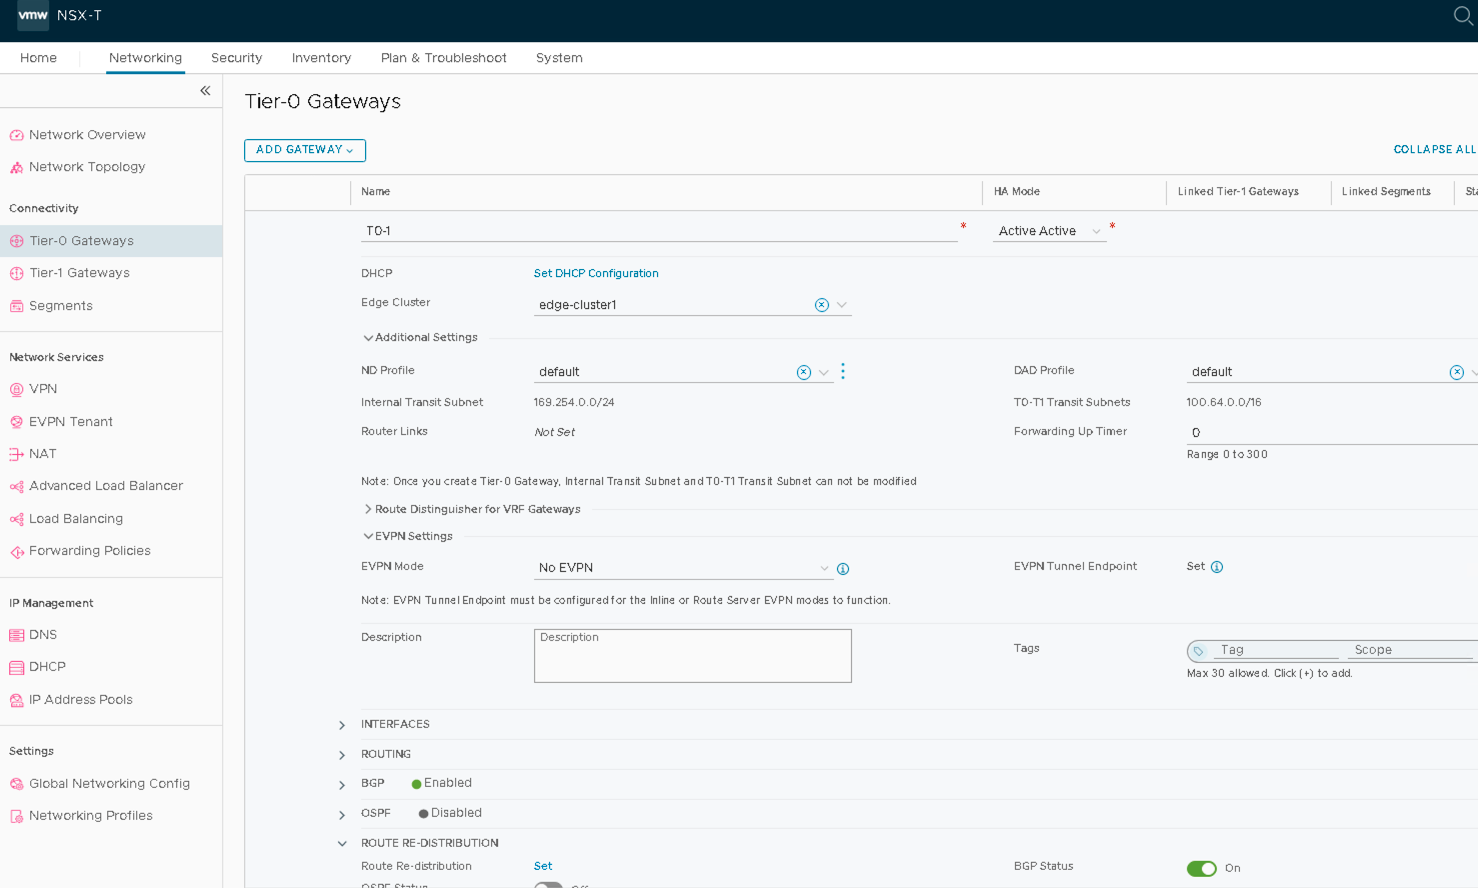
Task: Switch to the Security tab
Action: (236, 58)
